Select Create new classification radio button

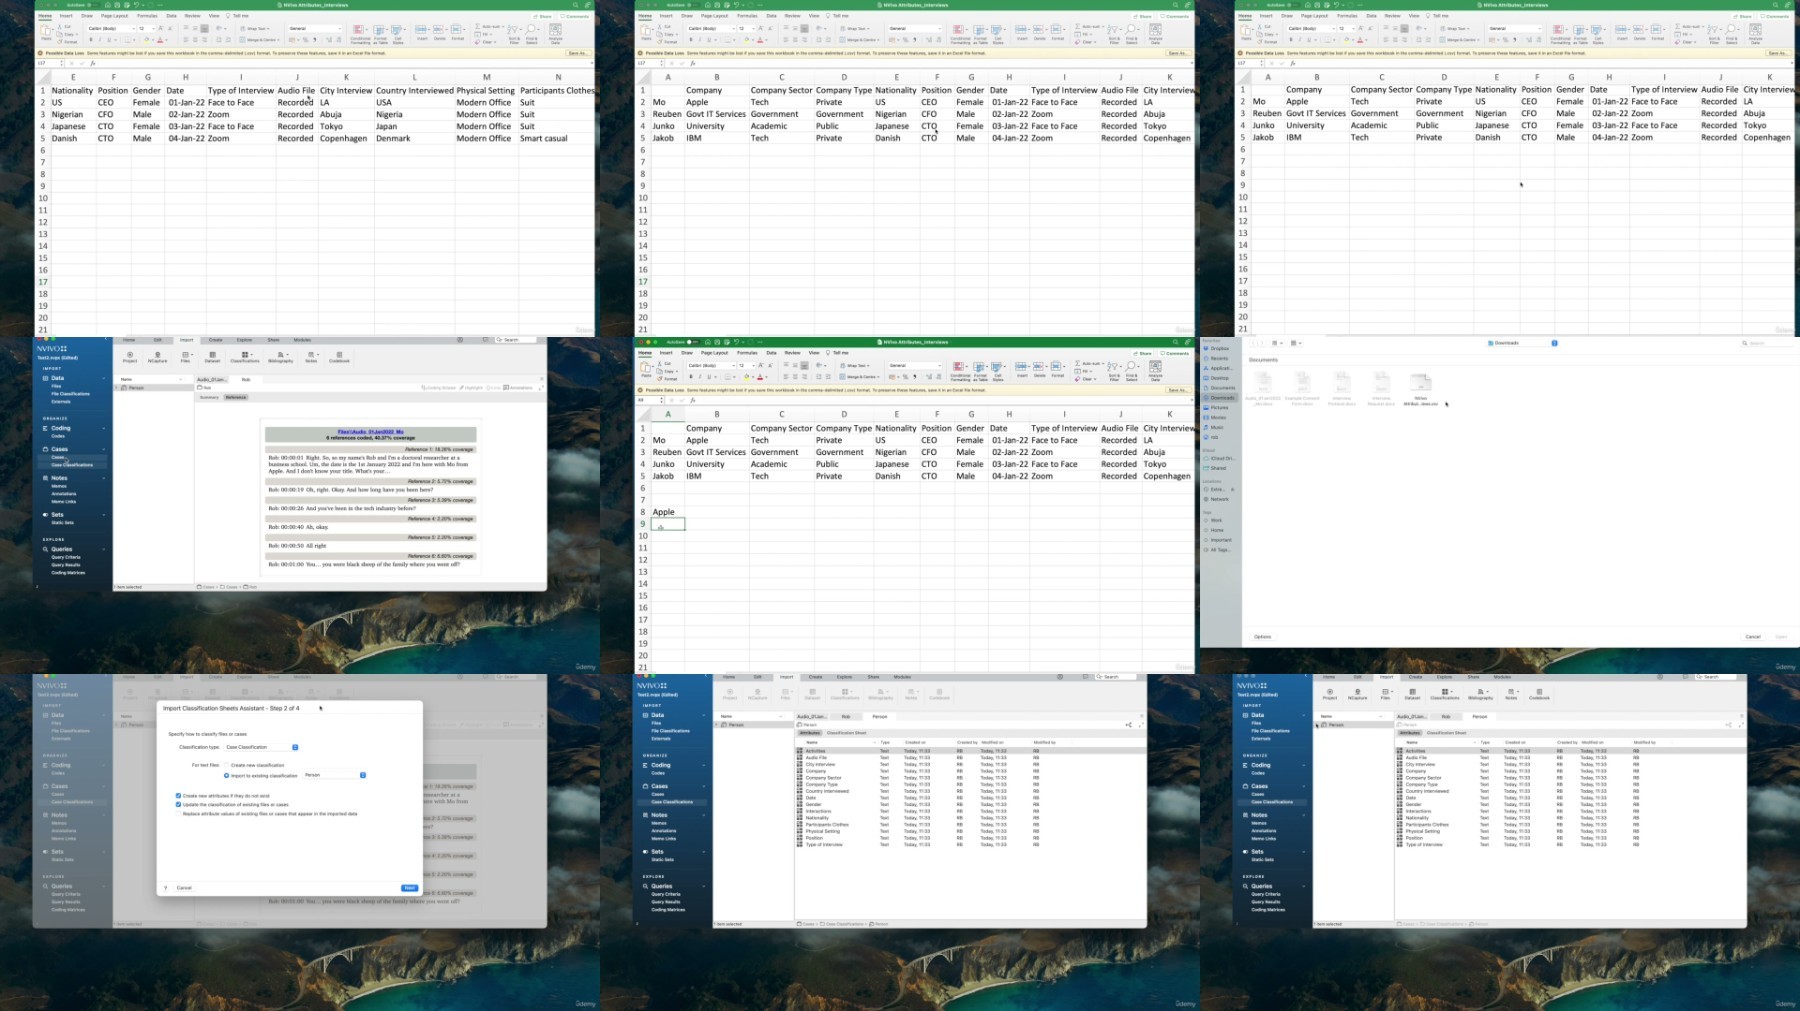click(x=226, y=765)
